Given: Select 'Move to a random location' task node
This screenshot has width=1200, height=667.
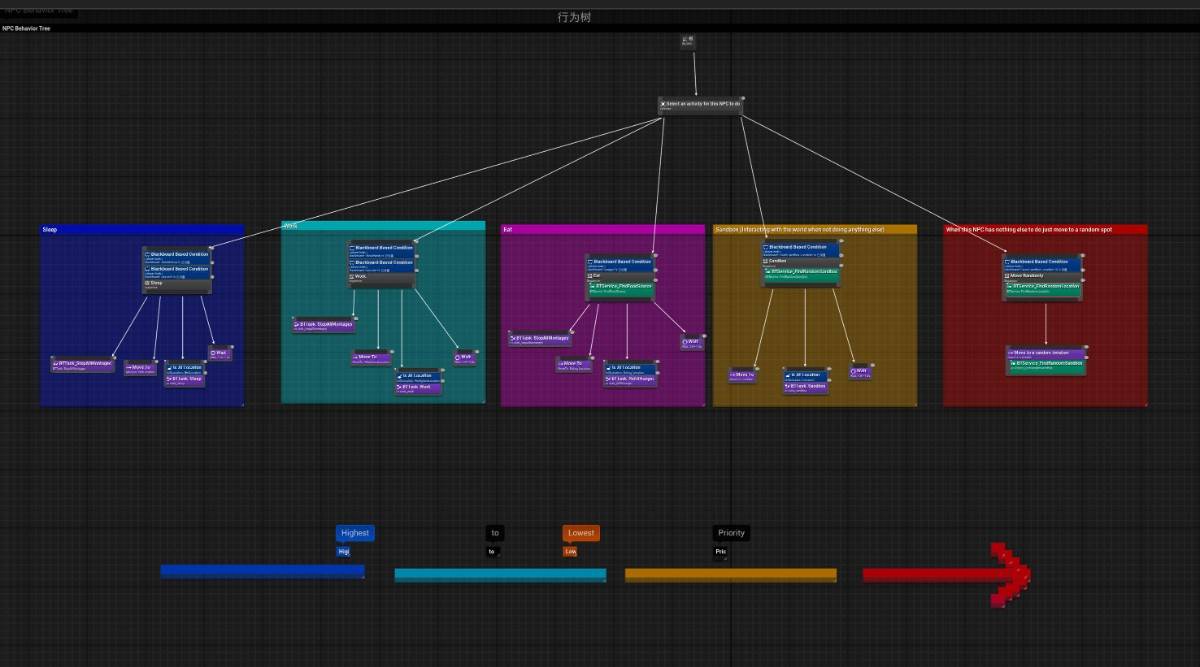Looking at the screenshot, I should point(1045,353).
